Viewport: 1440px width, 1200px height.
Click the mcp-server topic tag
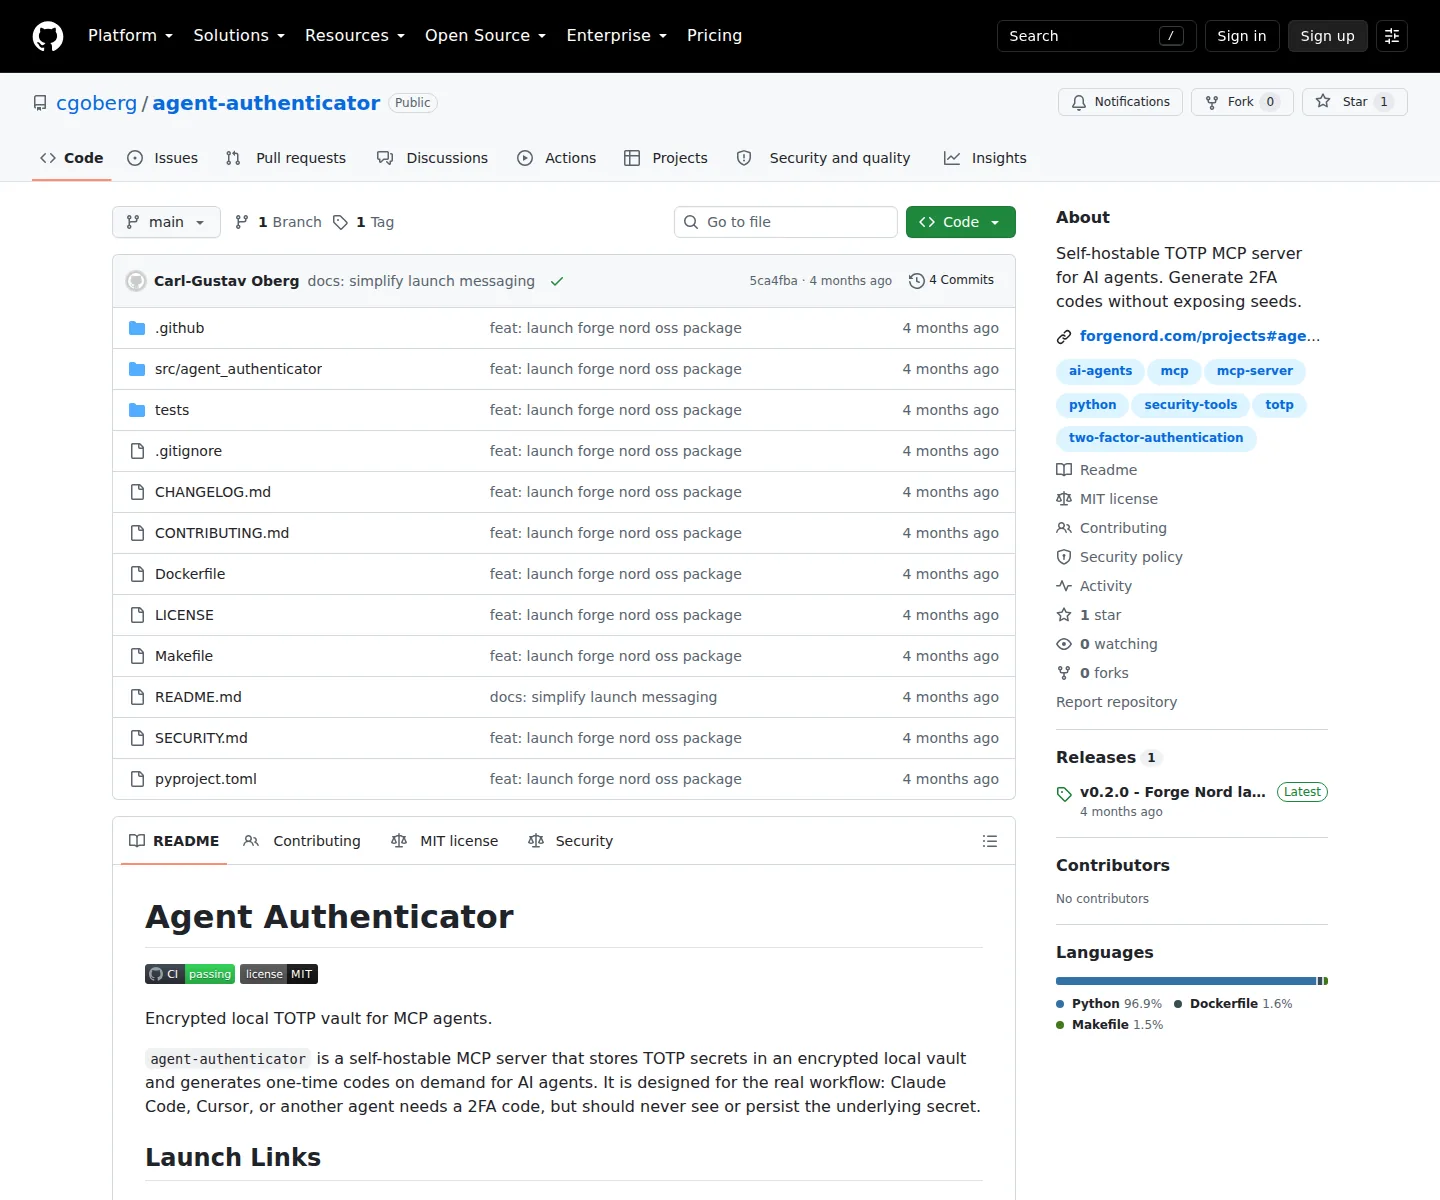[x=1254, y=371]
